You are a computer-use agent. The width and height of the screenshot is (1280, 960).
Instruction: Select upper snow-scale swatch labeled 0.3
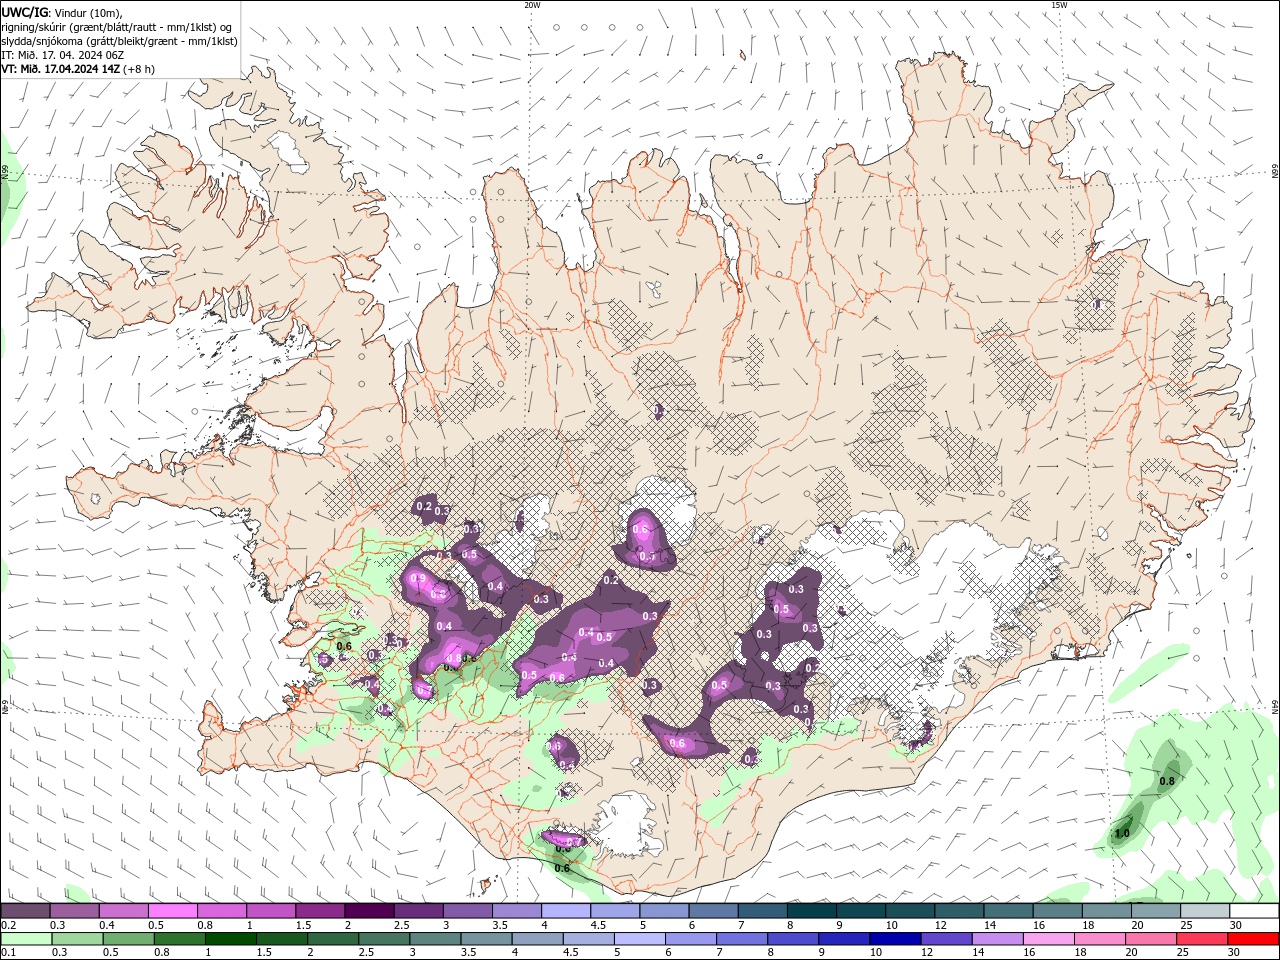(x=75, y=911)
